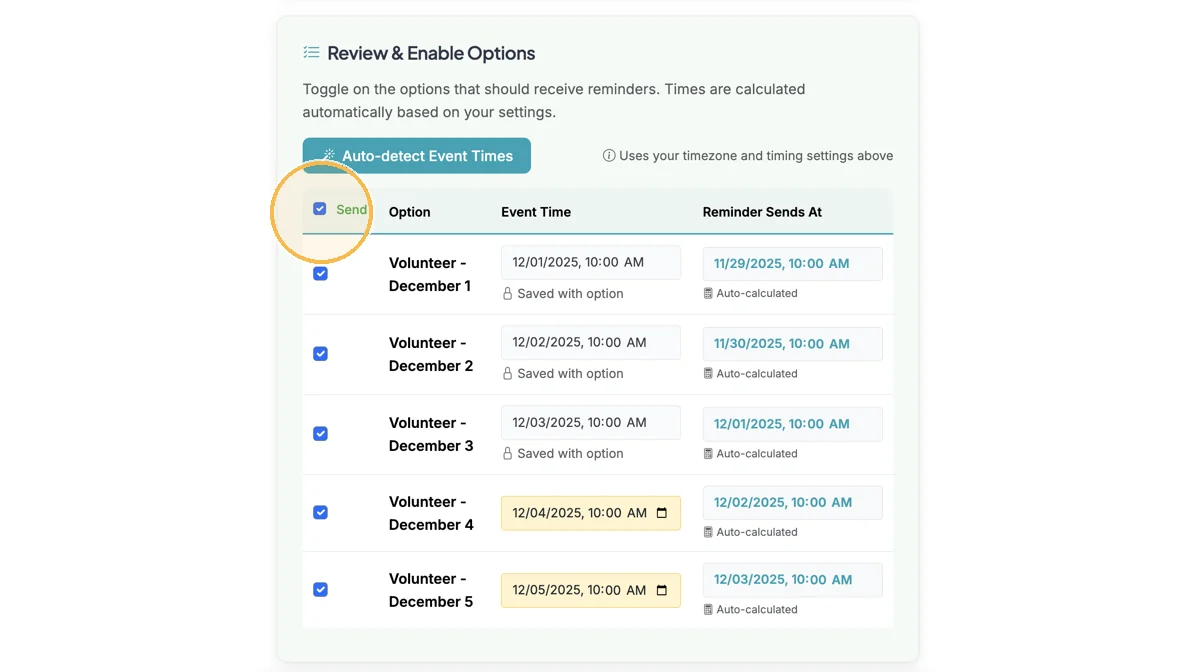Click the Auto-detect Event Times button

click(x=417, y=156)
